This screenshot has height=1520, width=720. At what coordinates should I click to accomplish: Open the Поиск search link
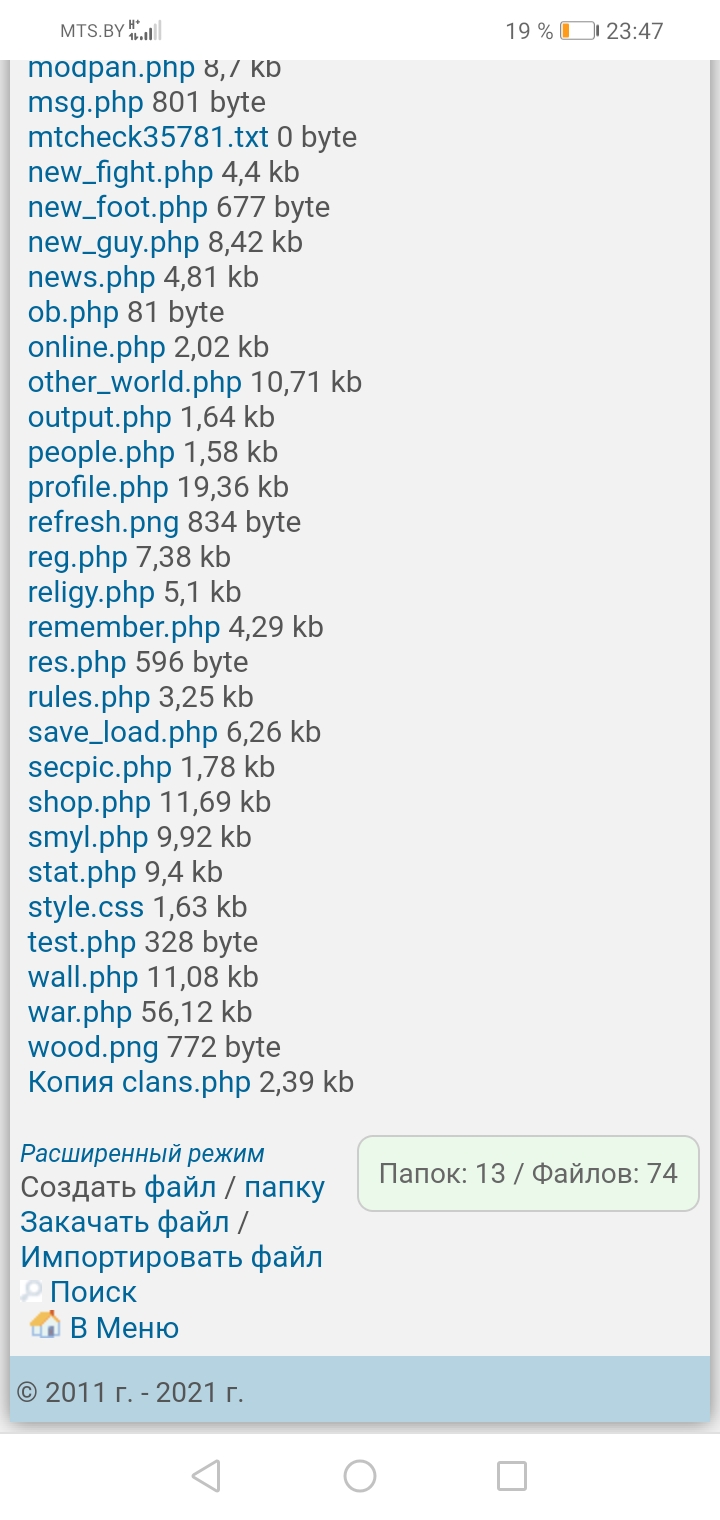tap(93, 1292)
